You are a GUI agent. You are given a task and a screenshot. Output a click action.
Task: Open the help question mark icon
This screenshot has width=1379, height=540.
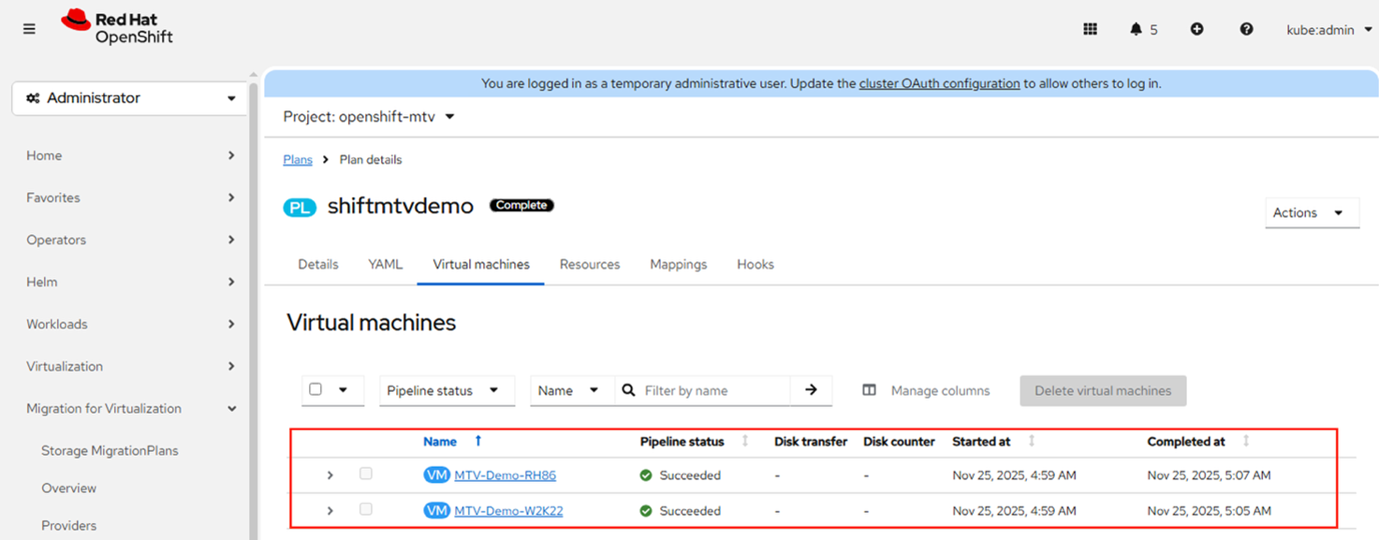[x=1246, y=29]
